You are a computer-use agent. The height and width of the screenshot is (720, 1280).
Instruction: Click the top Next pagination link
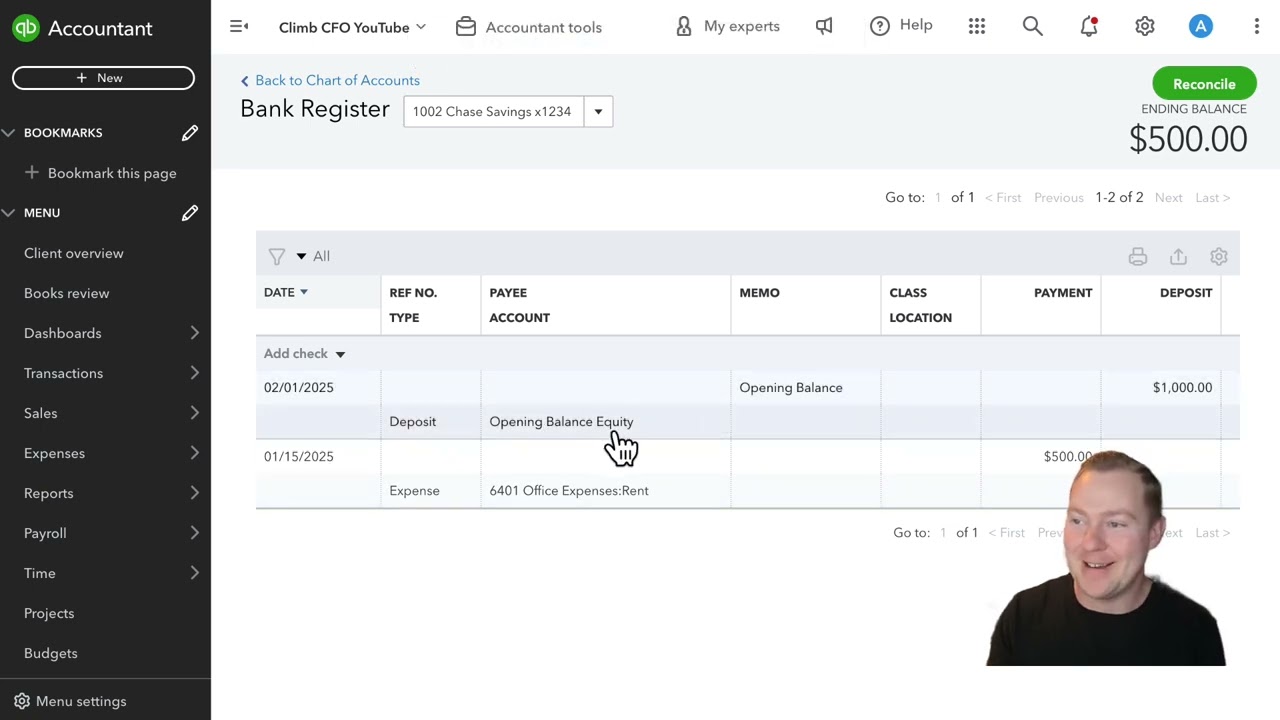click(x=1169, y=197)
